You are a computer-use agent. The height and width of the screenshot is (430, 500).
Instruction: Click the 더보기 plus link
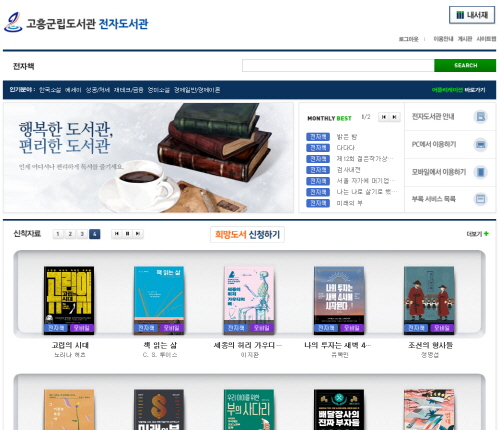[477, 234]
